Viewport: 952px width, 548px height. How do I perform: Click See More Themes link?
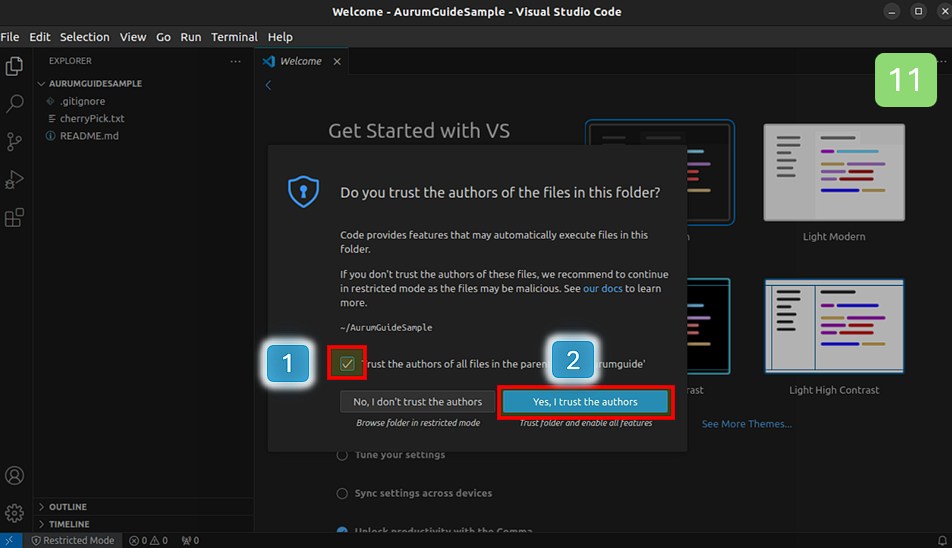pos(746,424)
